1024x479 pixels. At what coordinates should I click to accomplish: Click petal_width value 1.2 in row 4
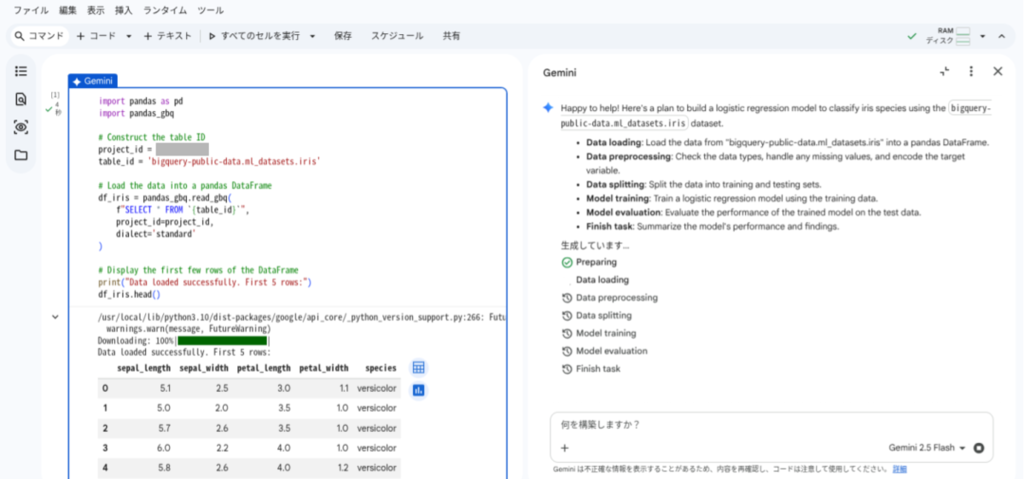click(342, 469)
